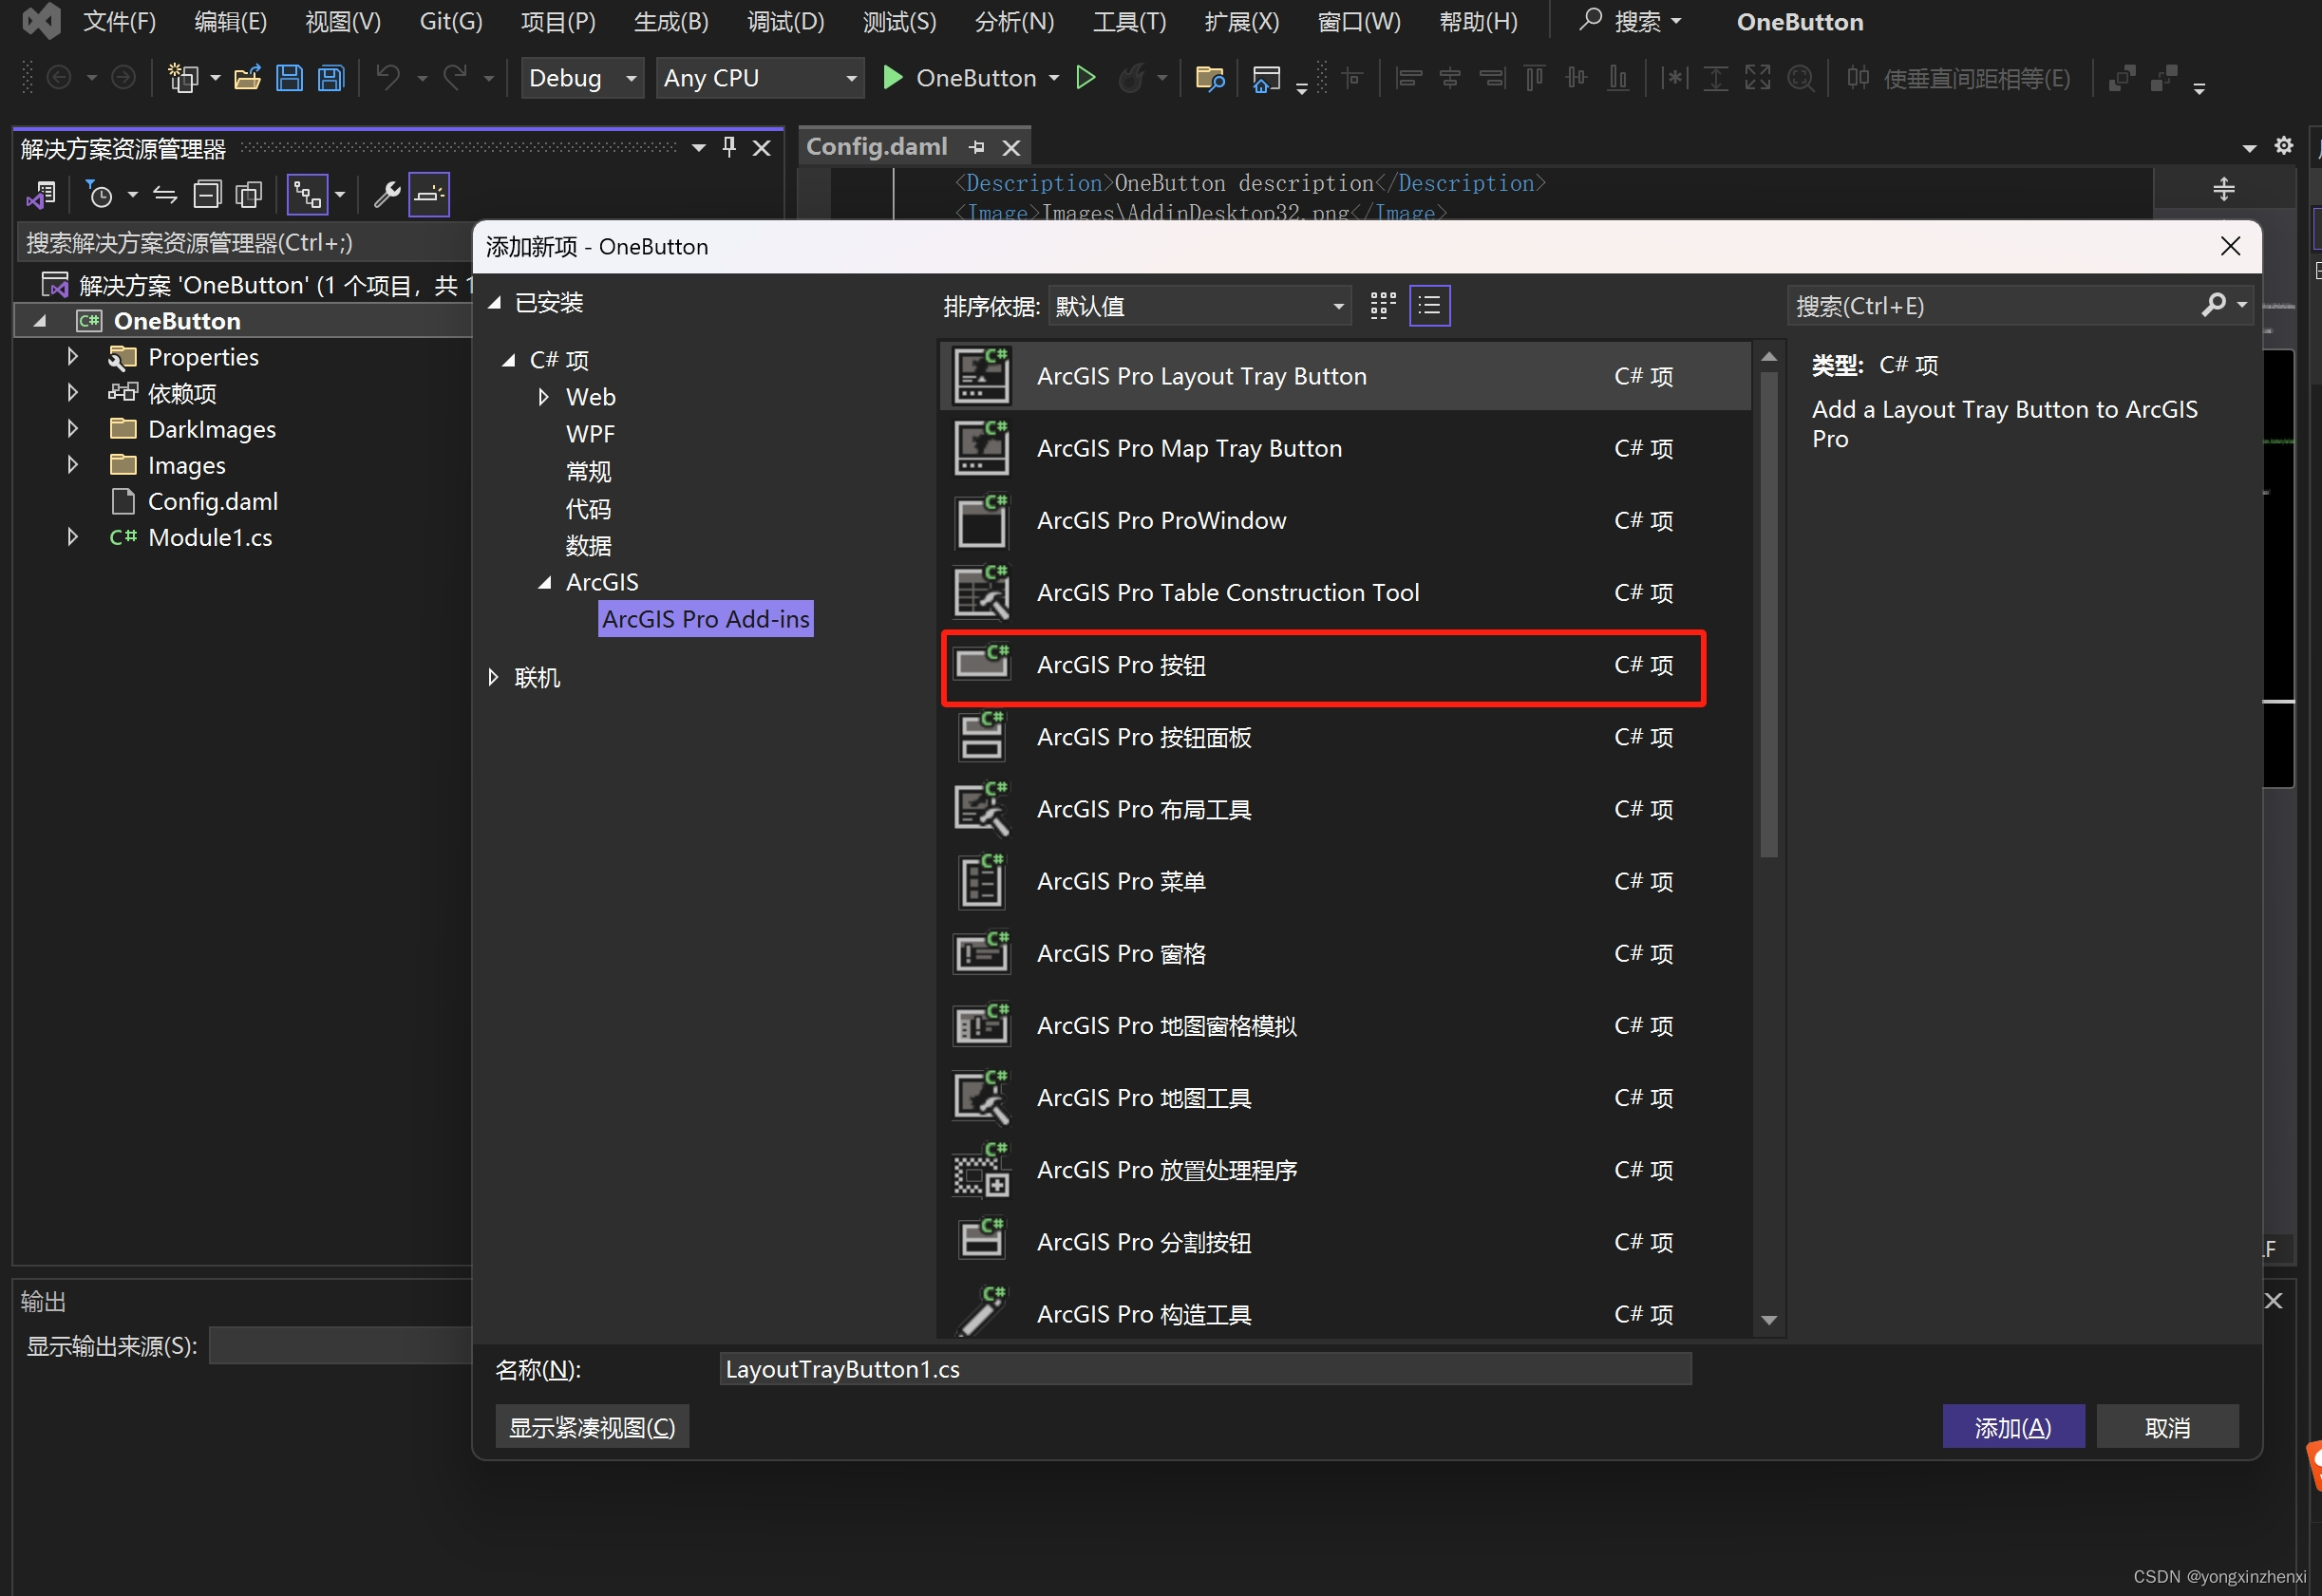Viewport: 2322px width, 1596px height.
Task: Pick the ArcGIS Pro ProWindow template icon
Action: pyautogui.click(x=981, y=520)
